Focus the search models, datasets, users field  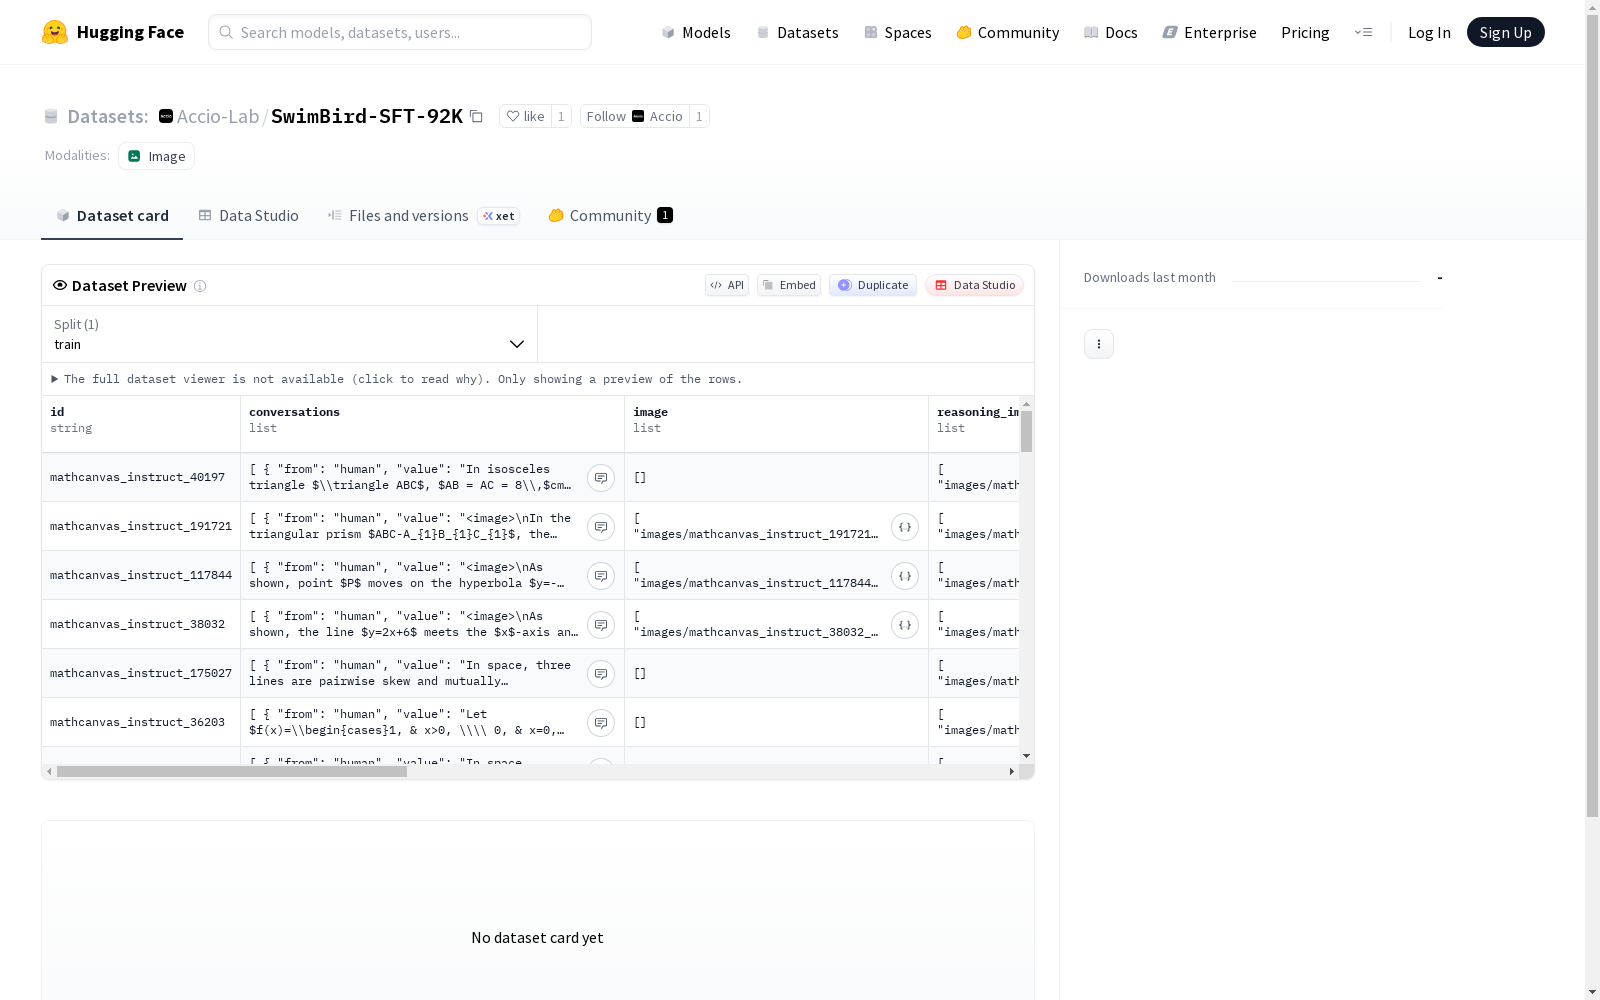click(400, 32)
